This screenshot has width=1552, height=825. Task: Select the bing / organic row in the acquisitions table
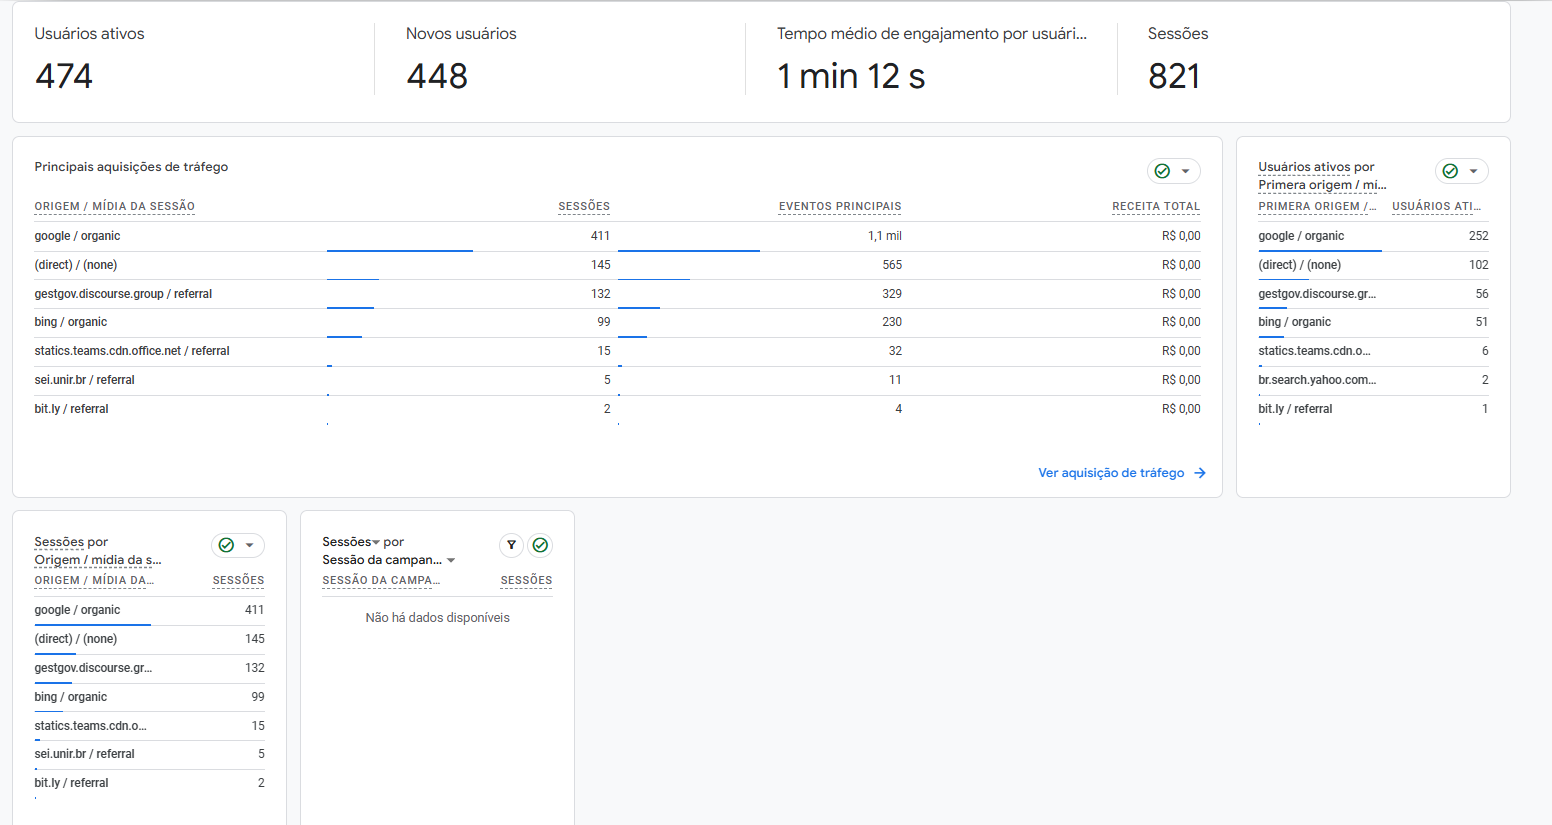pos(70,322)
